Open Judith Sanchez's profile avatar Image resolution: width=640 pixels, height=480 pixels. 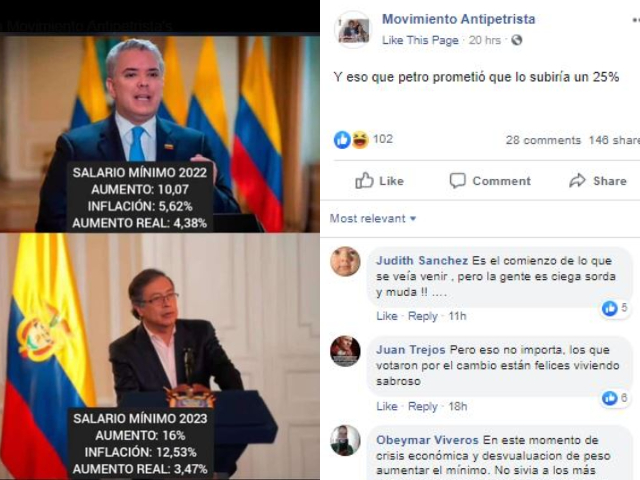345,261
